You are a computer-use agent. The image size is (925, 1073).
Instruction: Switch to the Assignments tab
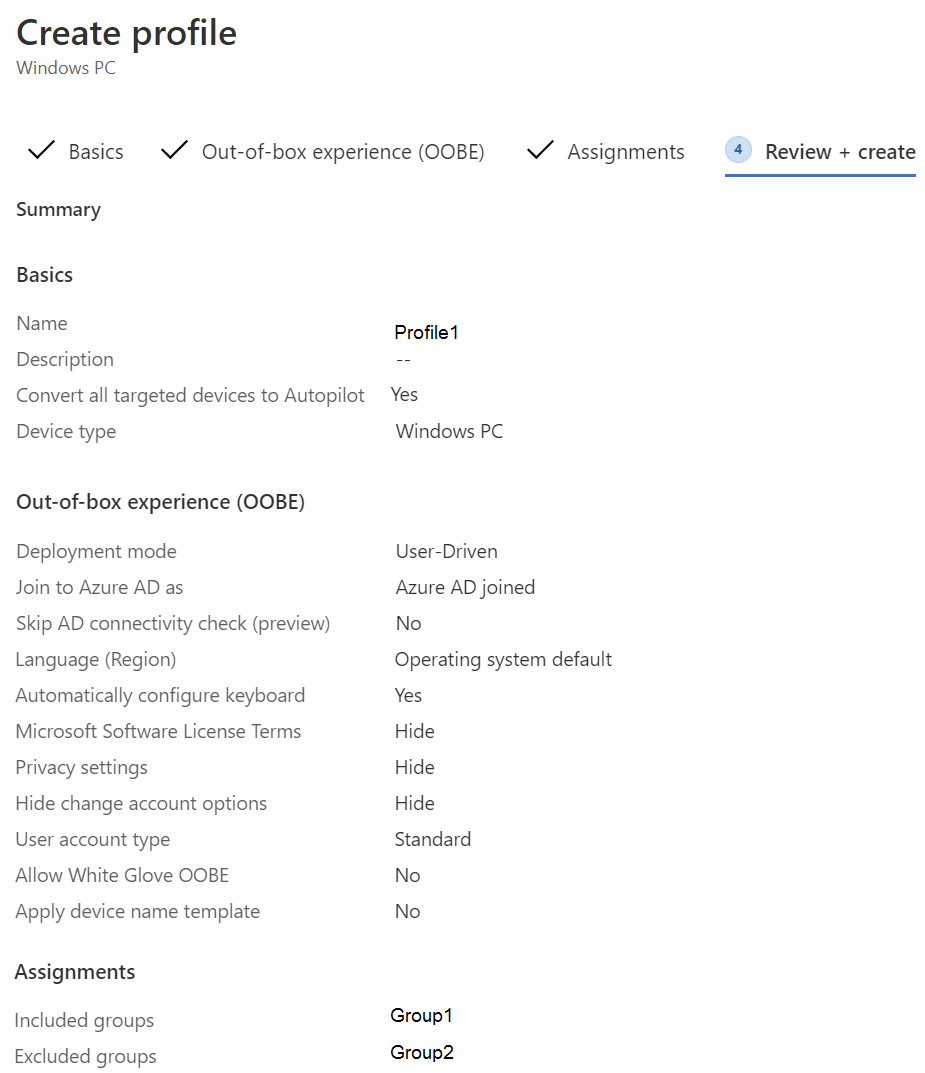tap(626, 151)
